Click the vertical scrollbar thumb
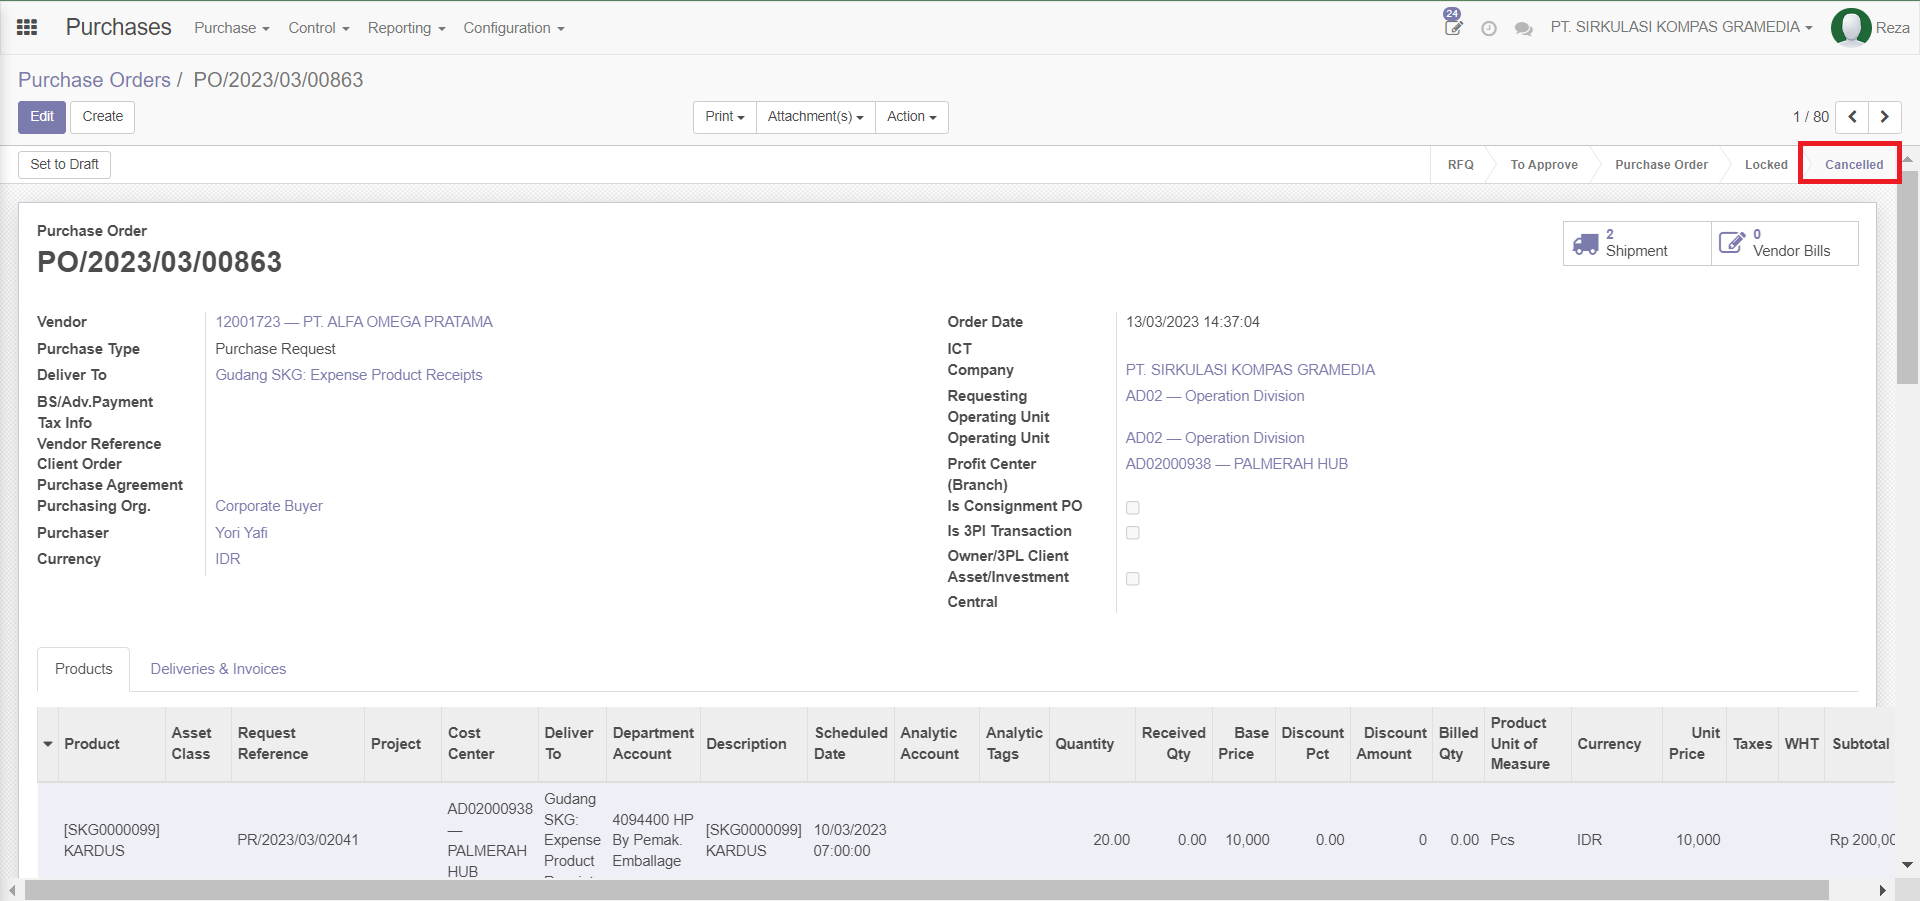 pyautogui.click(x=1908, y=277)
